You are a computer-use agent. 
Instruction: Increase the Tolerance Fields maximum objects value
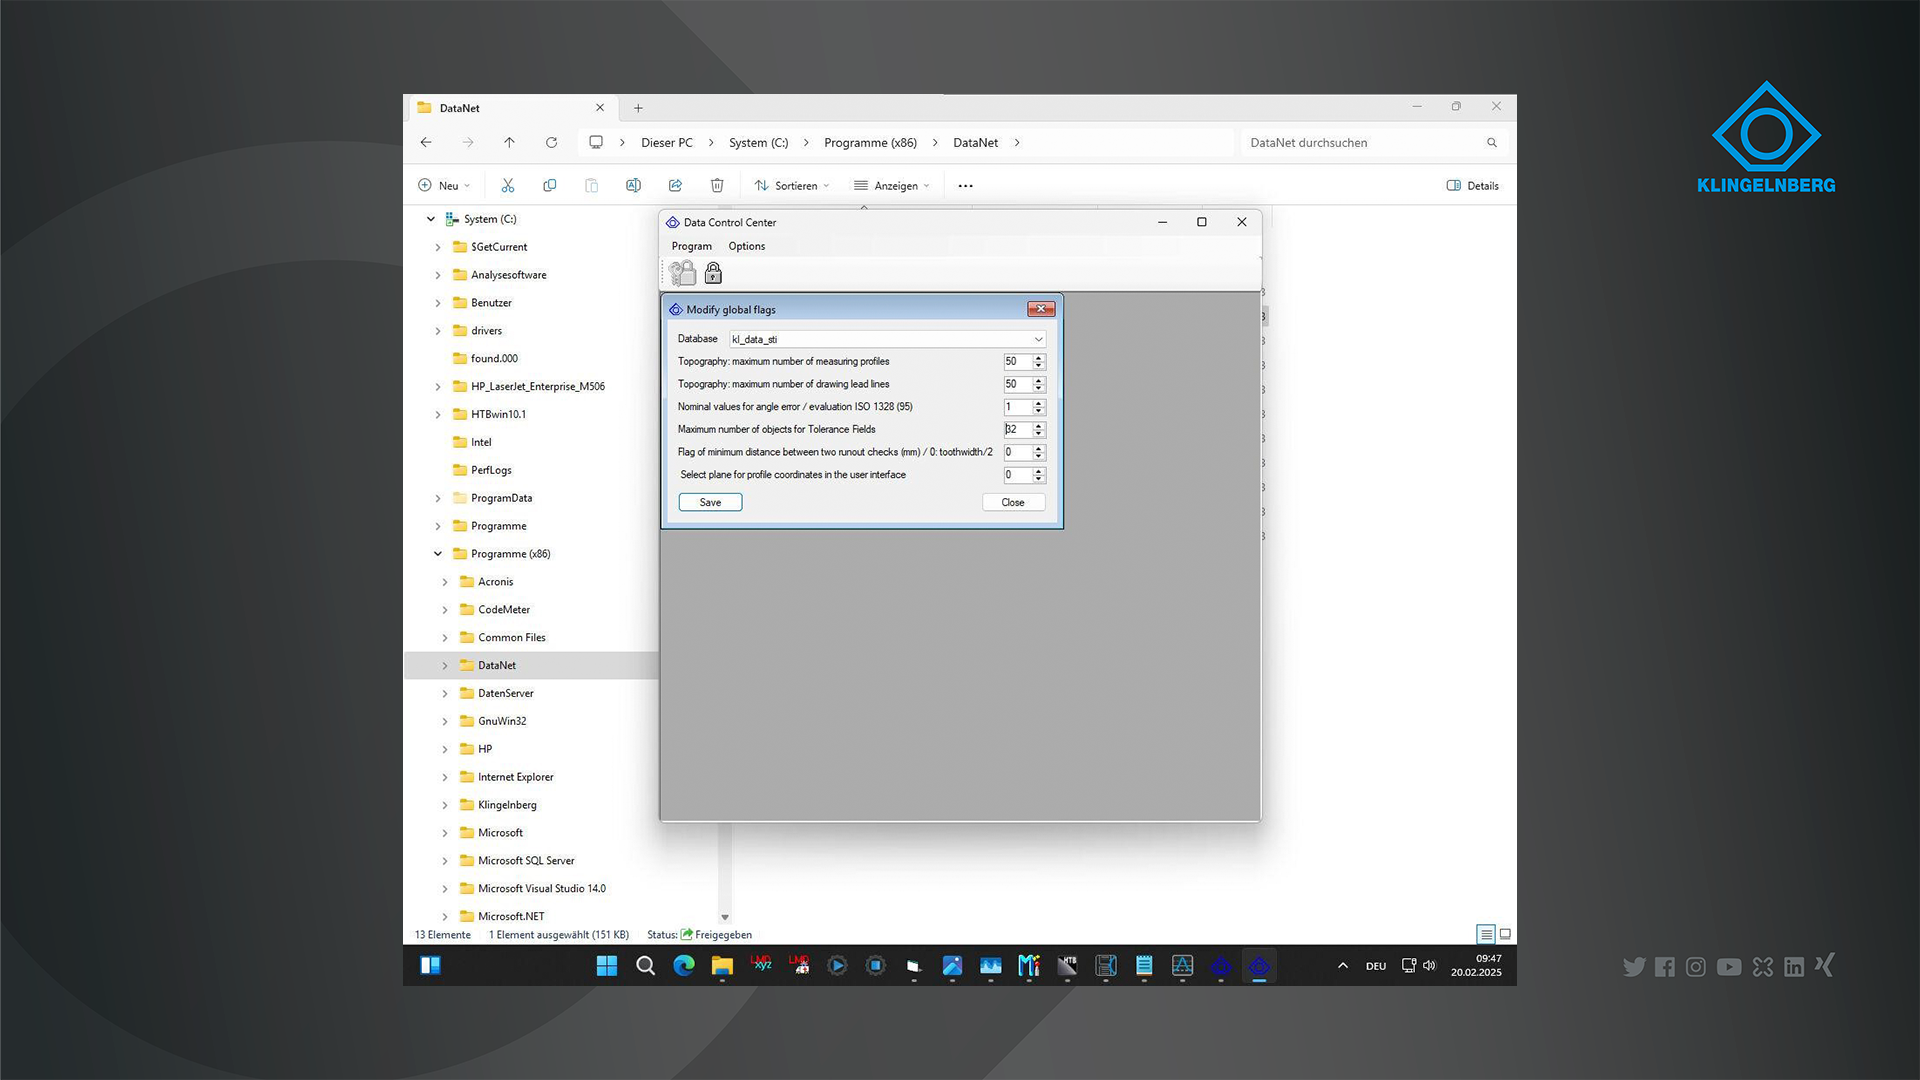click(x=1039, y=426)
